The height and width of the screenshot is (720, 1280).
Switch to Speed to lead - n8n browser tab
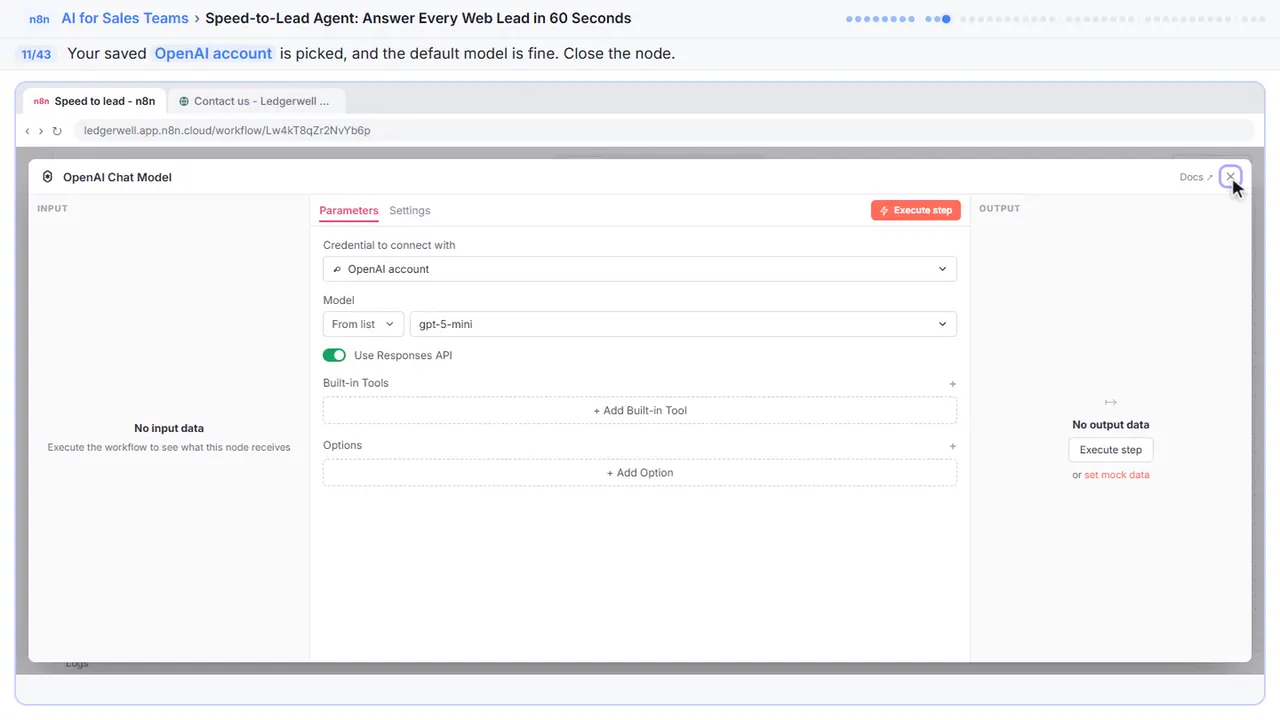click(x=95, y=101)
